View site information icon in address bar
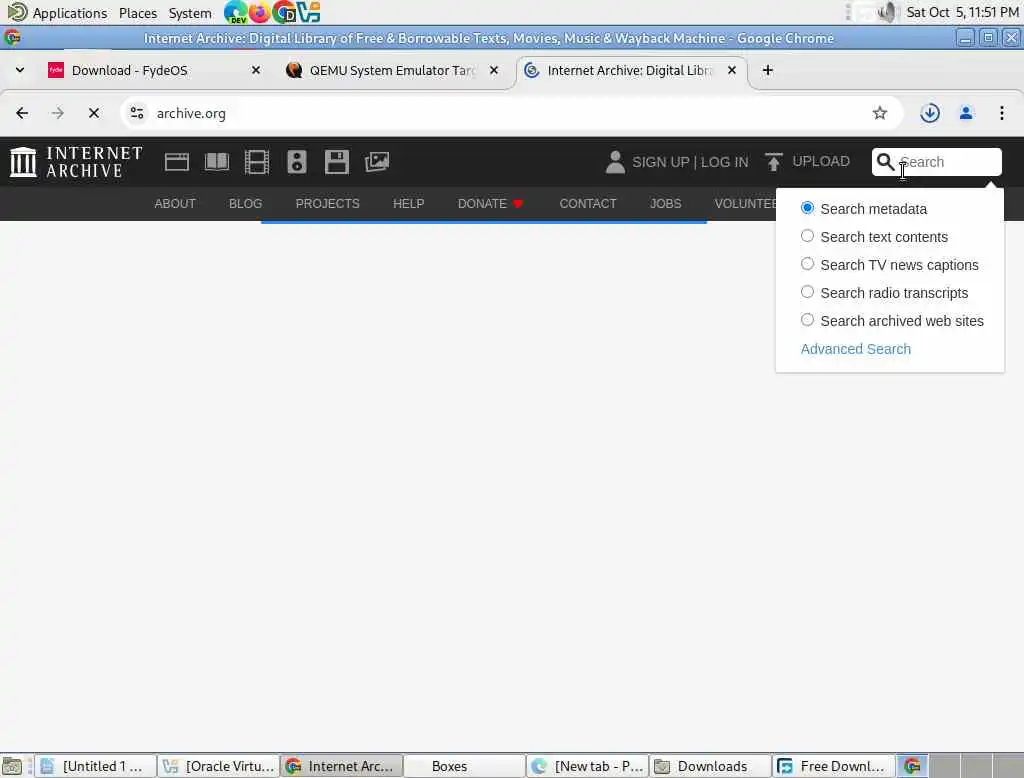The image size is (1024, 778). coord(136,113)
